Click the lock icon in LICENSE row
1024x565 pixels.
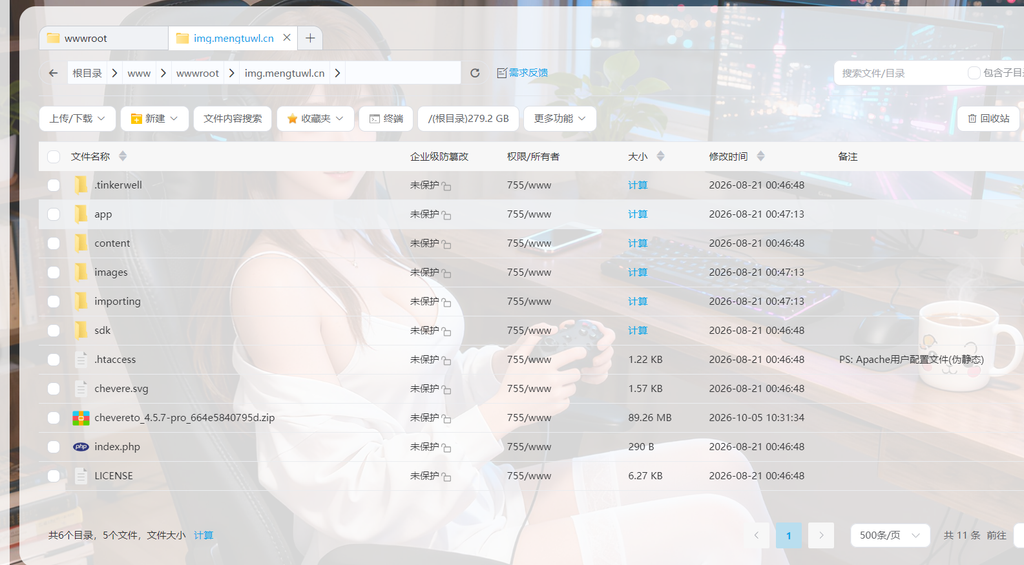click(x=446, y=477)
